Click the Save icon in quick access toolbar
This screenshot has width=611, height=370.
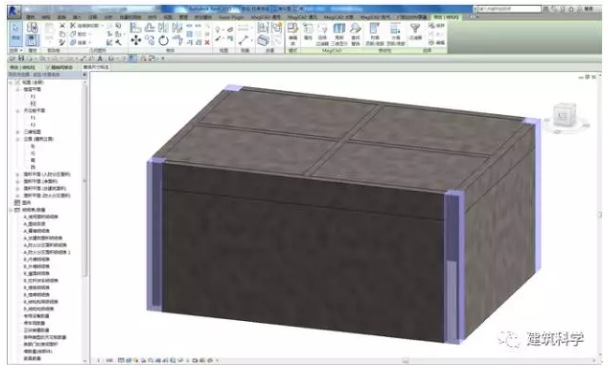tap(21, 58)
